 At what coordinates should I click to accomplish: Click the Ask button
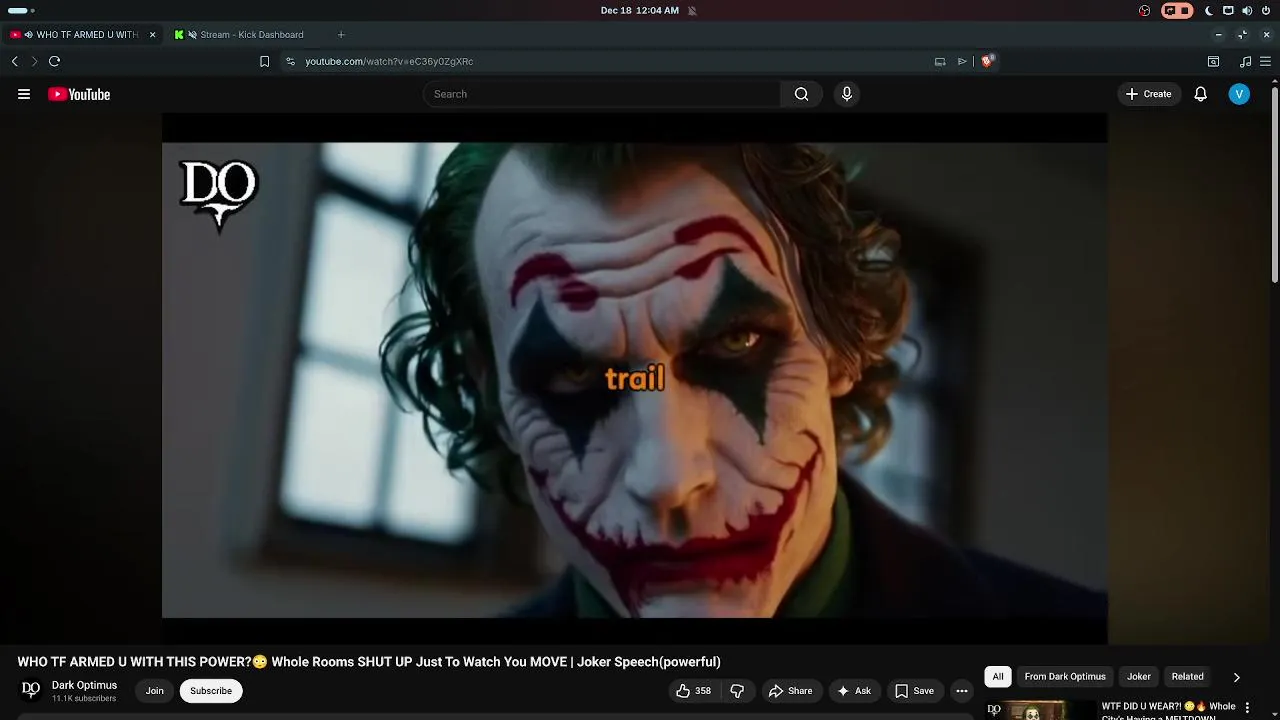[854, 691]
